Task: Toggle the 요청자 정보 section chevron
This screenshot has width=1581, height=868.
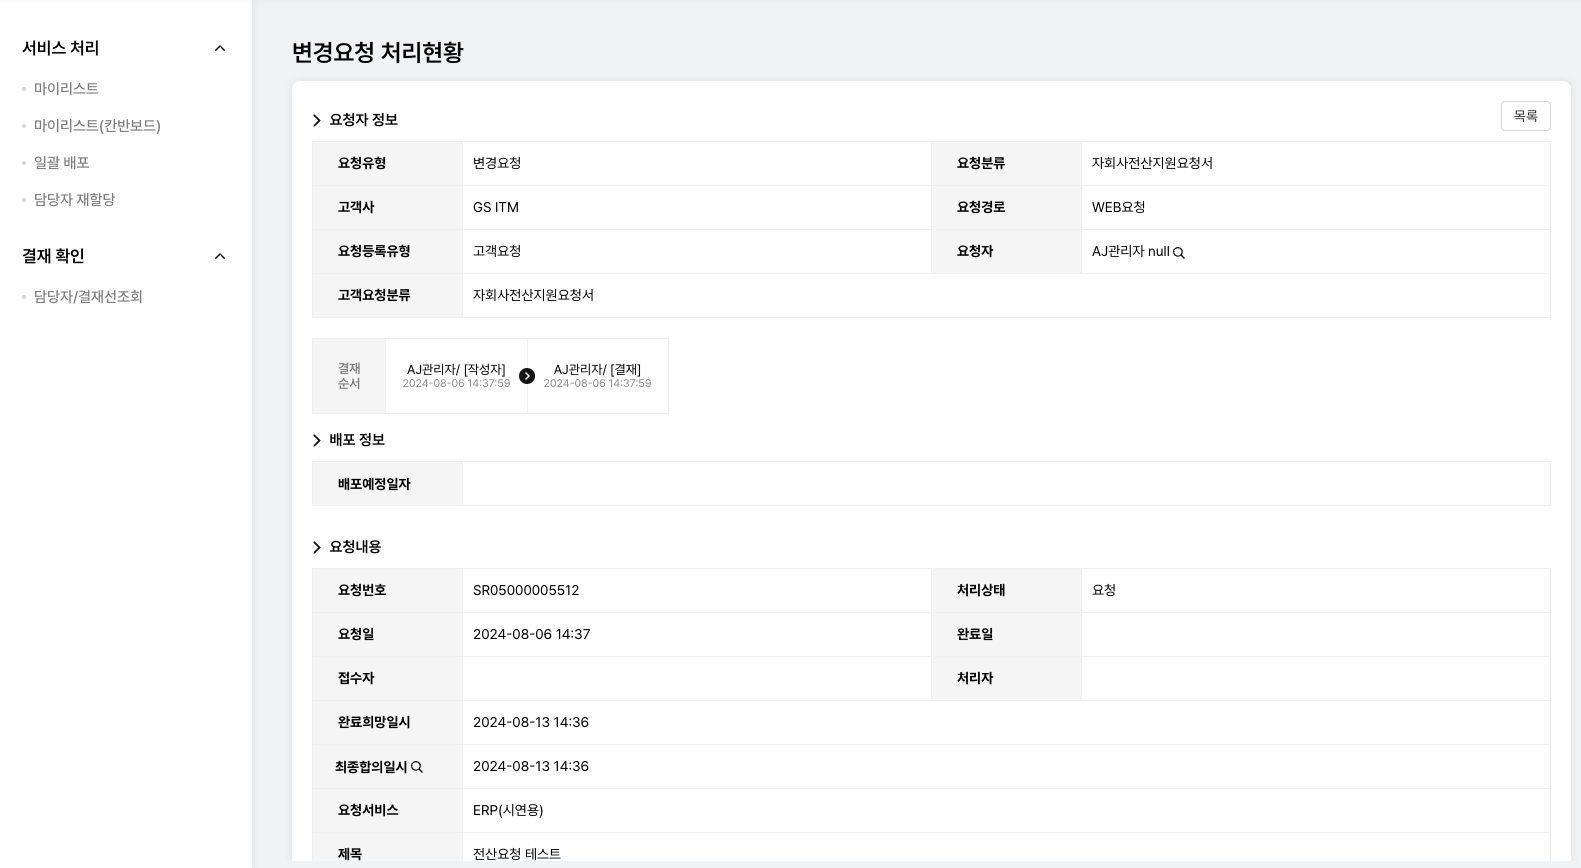Action: [x=317, y=120]
